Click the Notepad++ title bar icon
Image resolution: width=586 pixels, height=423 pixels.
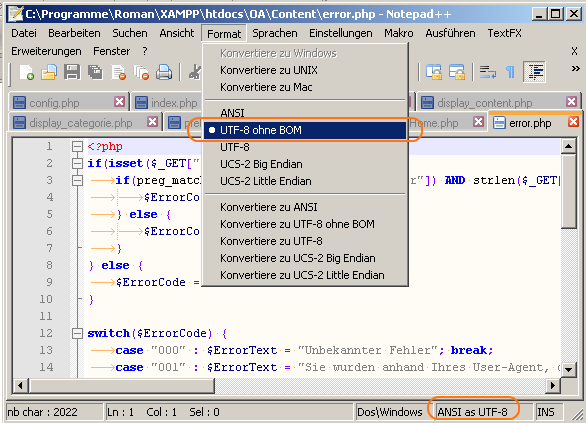click(x=16, y=14)
